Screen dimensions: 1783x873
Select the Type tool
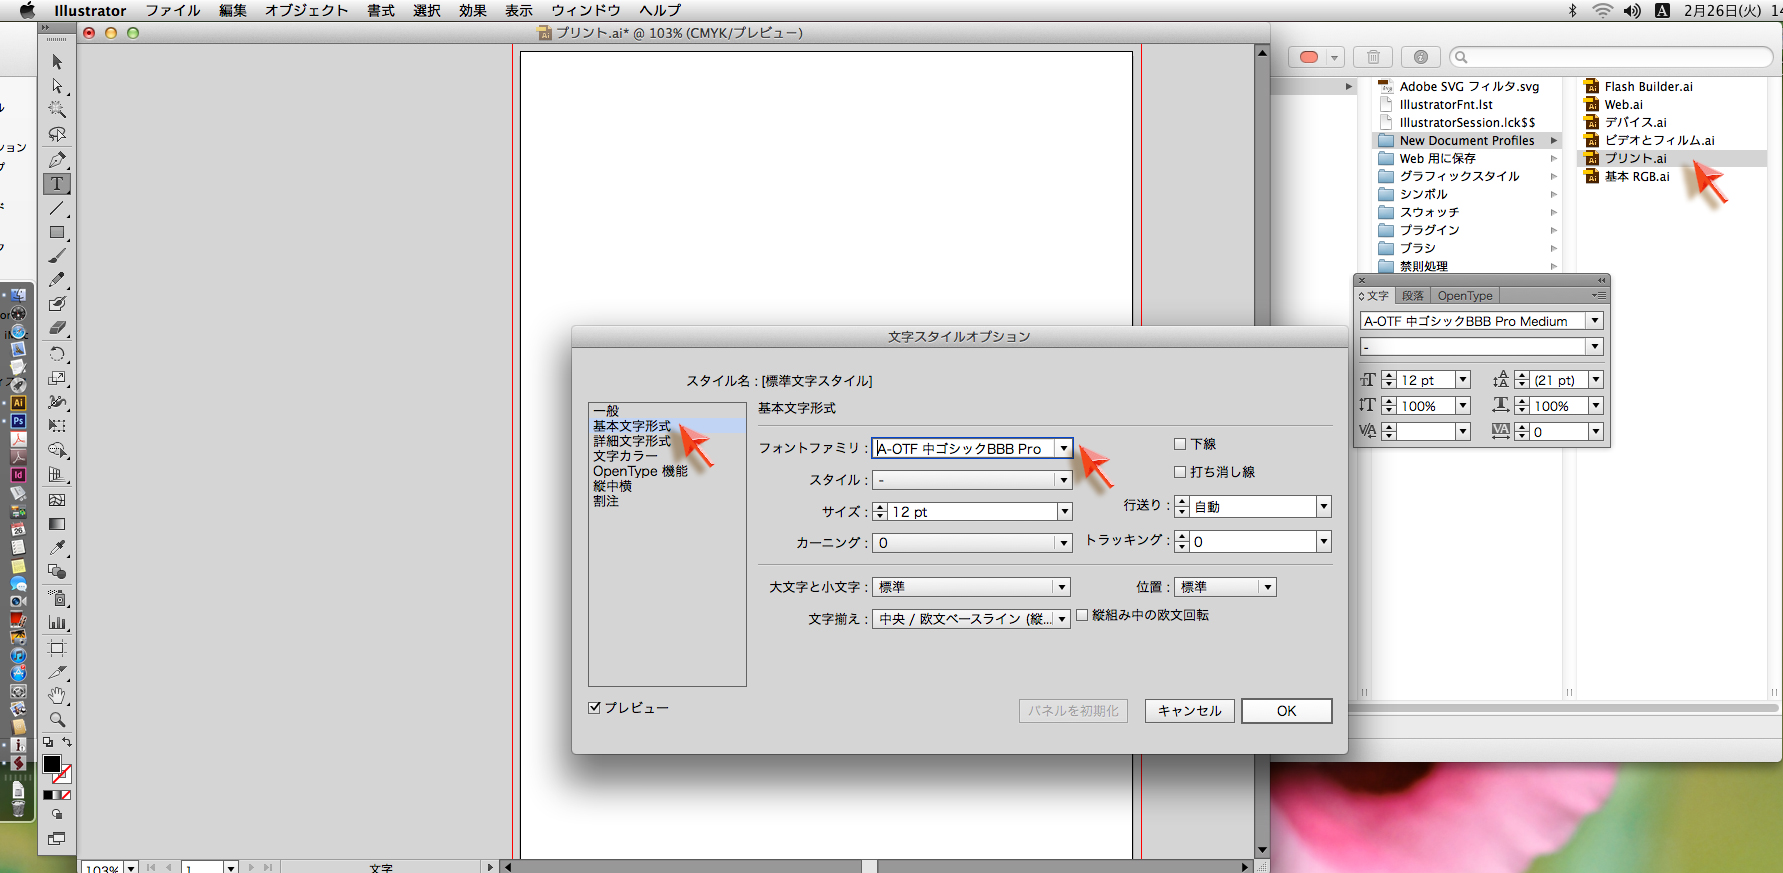pos(57,184)
